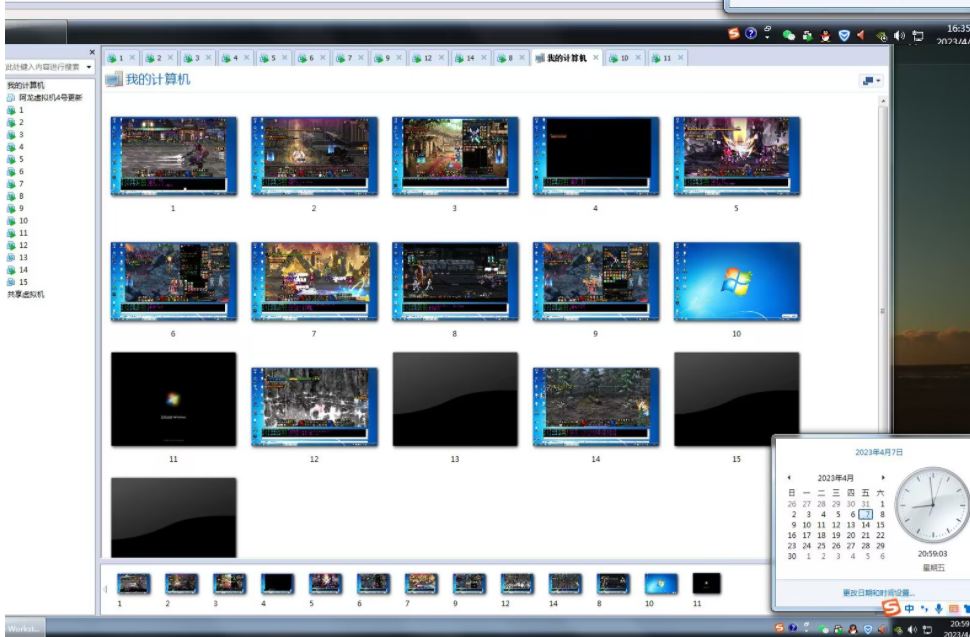Click the network icon in the 20:59 taskbar

pyautogui.click(x=927, y=629)
